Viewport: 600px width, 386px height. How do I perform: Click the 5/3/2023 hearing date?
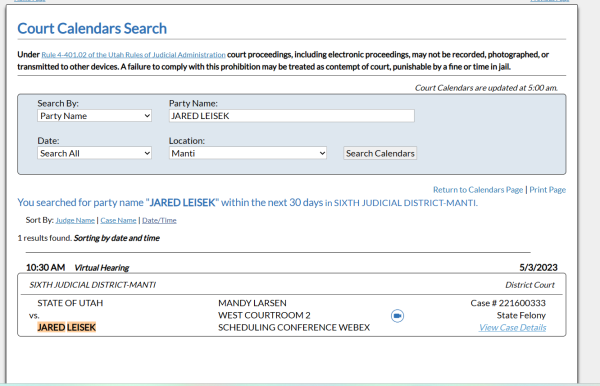pos(538,267)
